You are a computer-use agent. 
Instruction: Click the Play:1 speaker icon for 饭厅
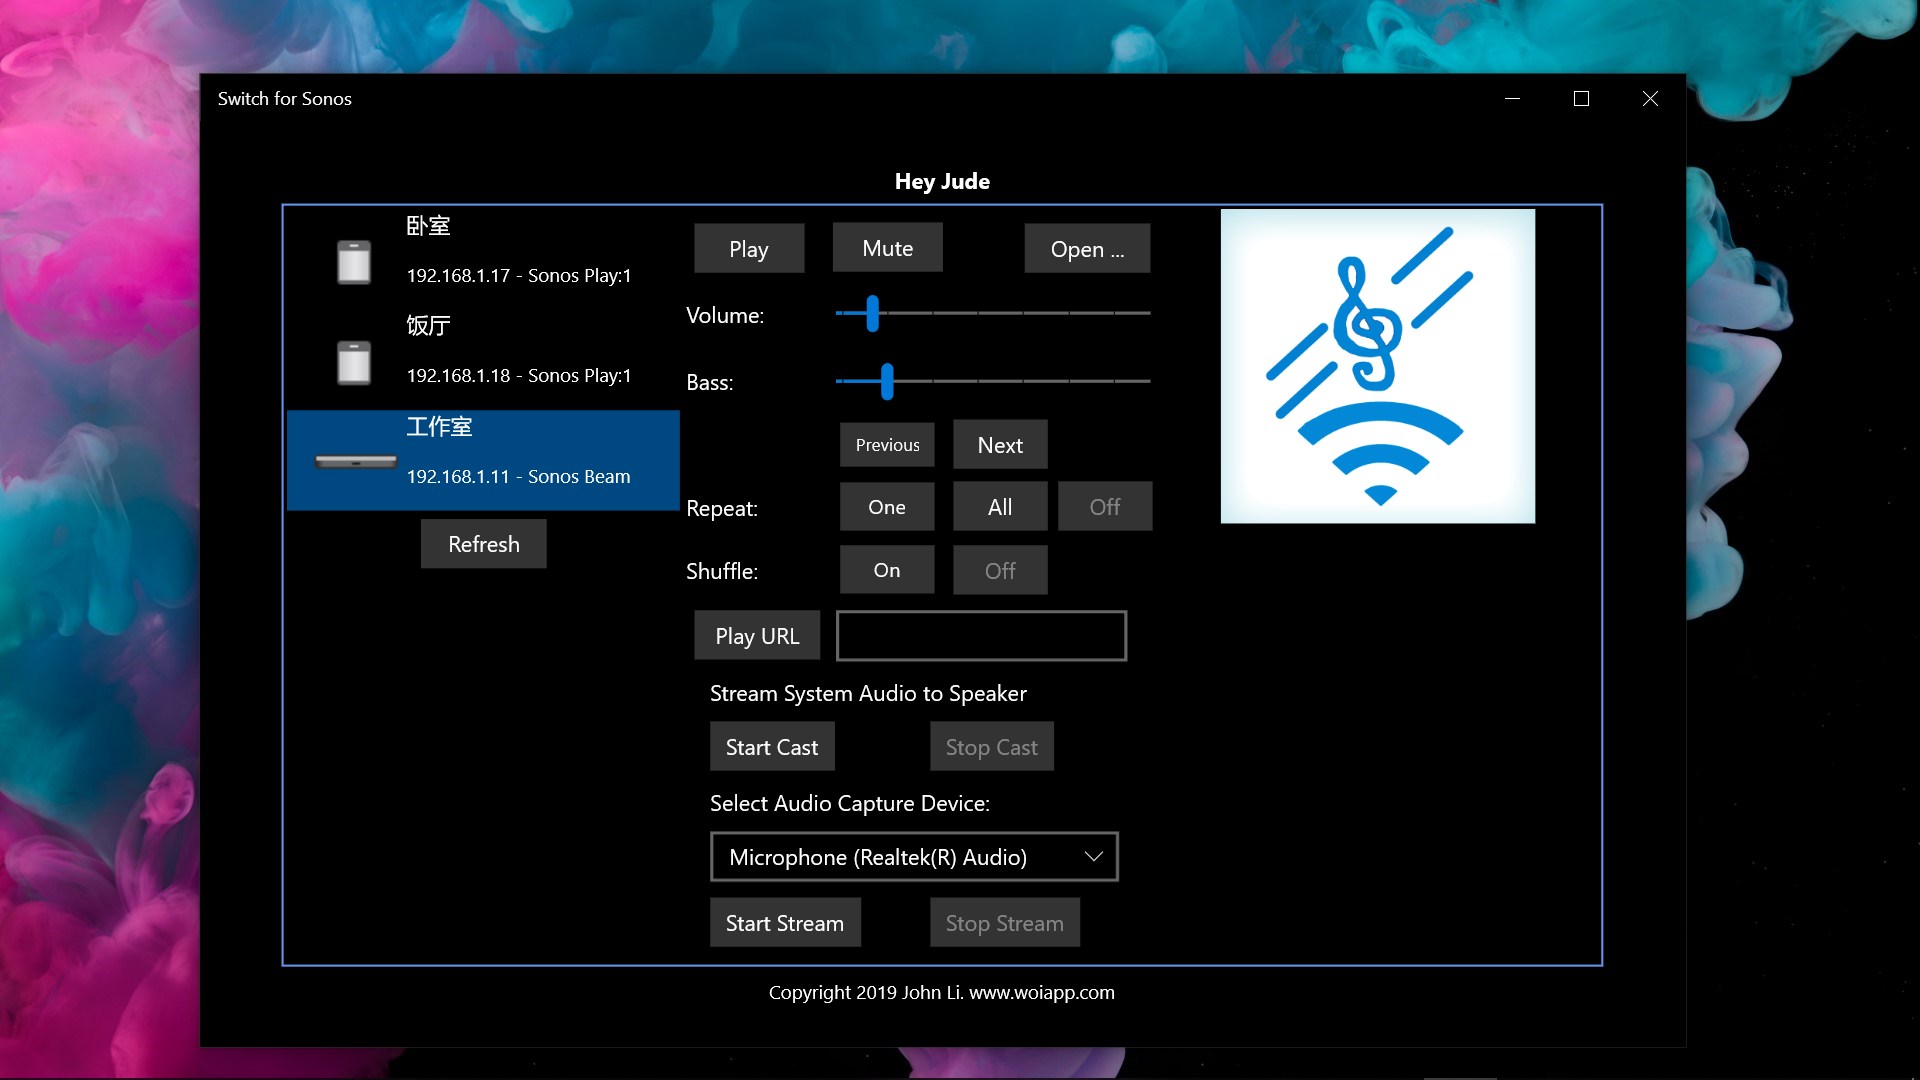pyautogui.click(x=354, y=362)
